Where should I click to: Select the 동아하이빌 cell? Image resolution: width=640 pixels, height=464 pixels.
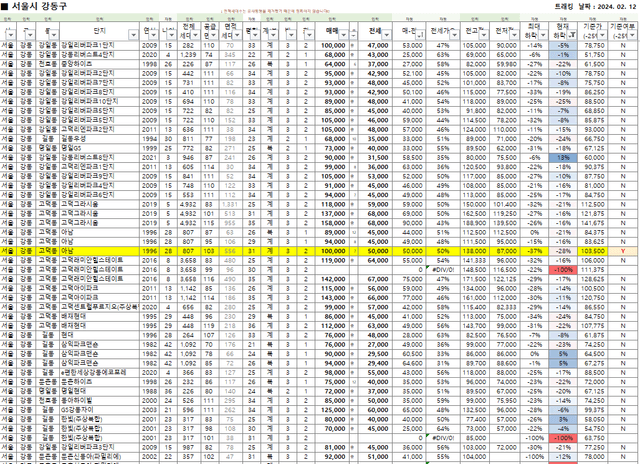pyautogui.click(x=99, y=401)
